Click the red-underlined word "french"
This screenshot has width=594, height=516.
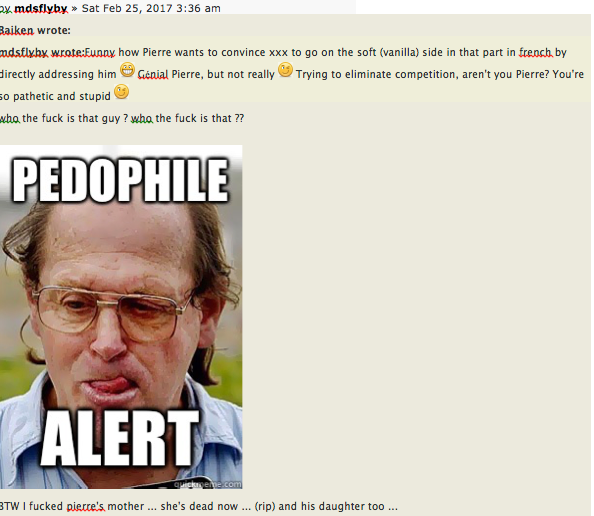535,52
